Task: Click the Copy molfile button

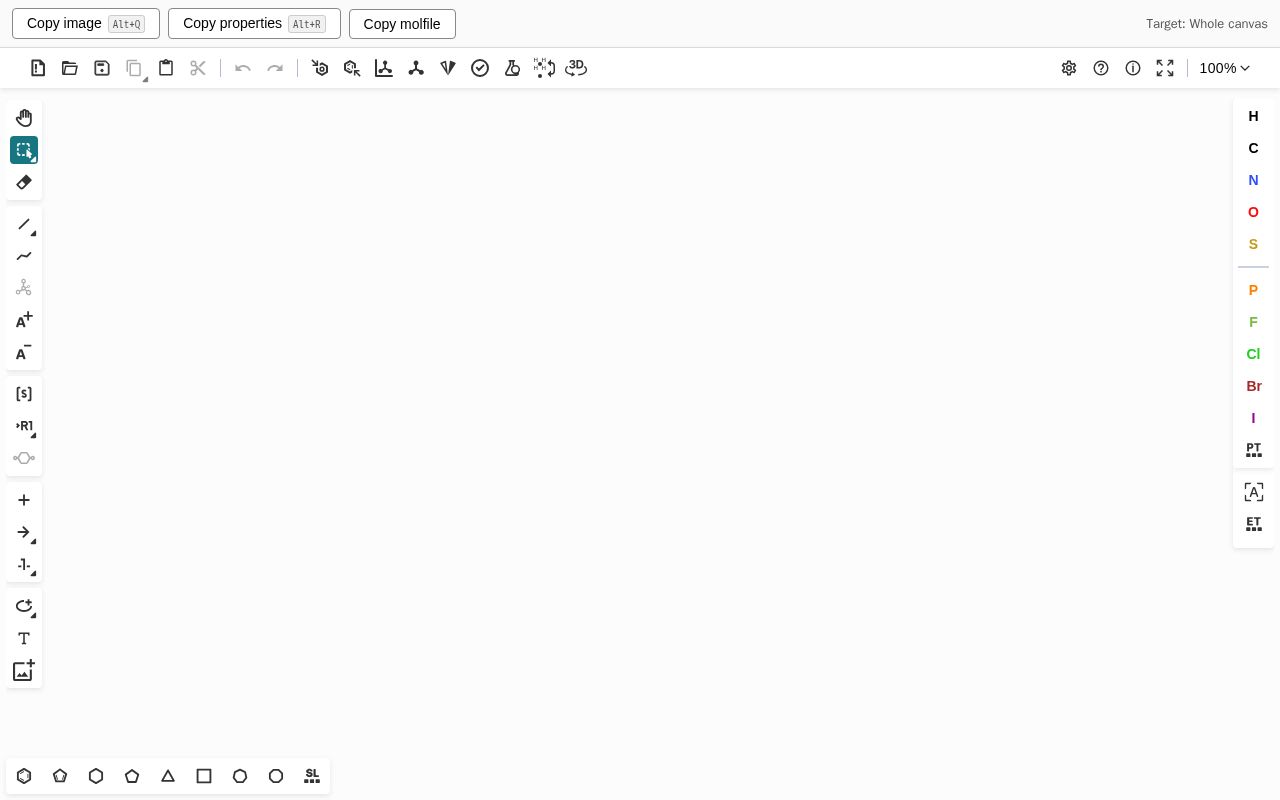Action: [402, 24]
